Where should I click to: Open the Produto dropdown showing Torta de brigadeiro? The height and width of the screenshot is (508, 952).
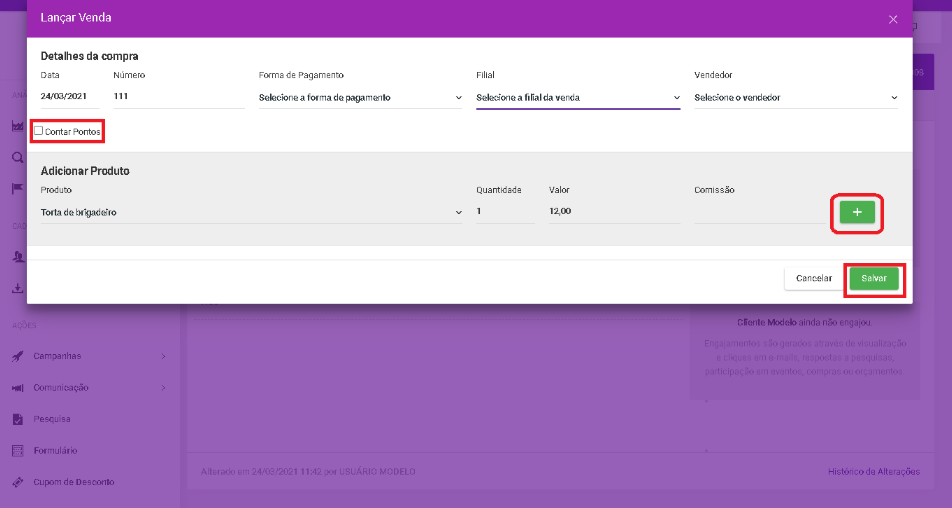click(x=251, y=212)
